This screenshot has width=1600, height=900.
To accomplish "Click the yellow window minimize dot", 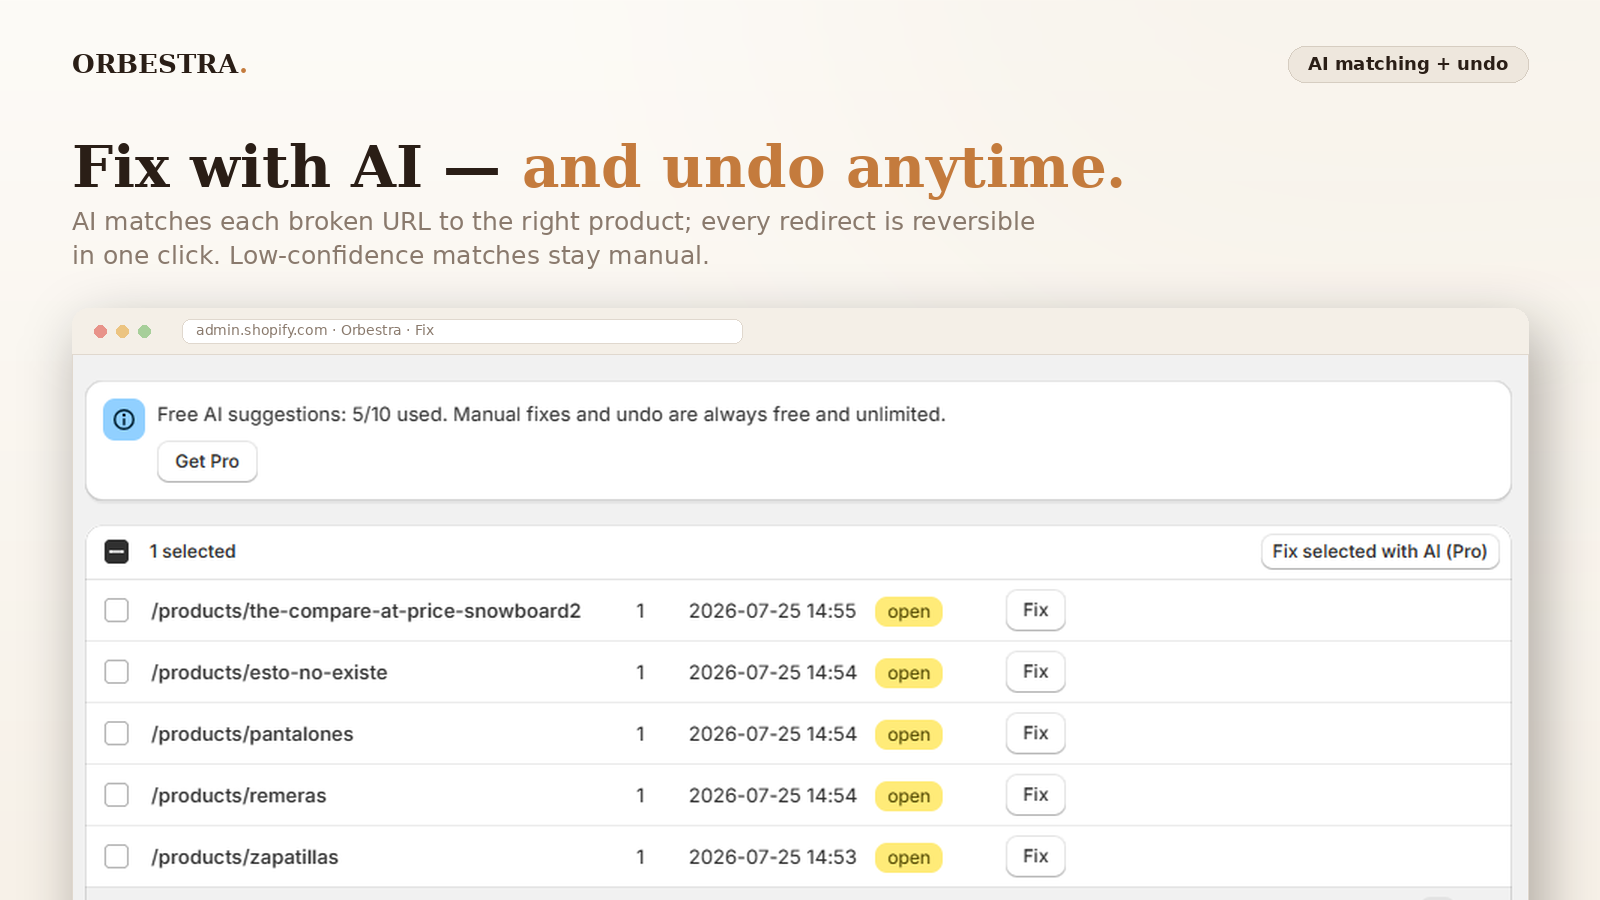I will [x=122, y=331].
